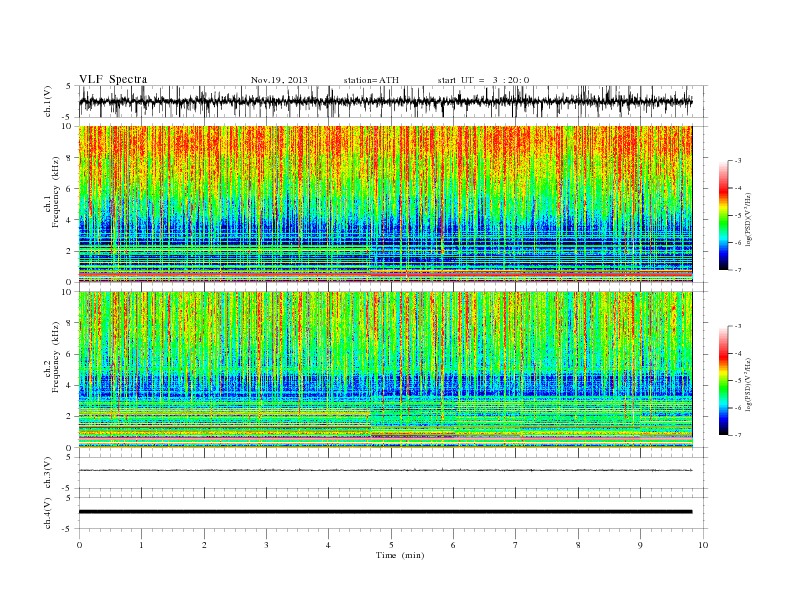792x612 pixels.
Task: Click the "-7" tick on lower color bar
Action: (737, 435)
